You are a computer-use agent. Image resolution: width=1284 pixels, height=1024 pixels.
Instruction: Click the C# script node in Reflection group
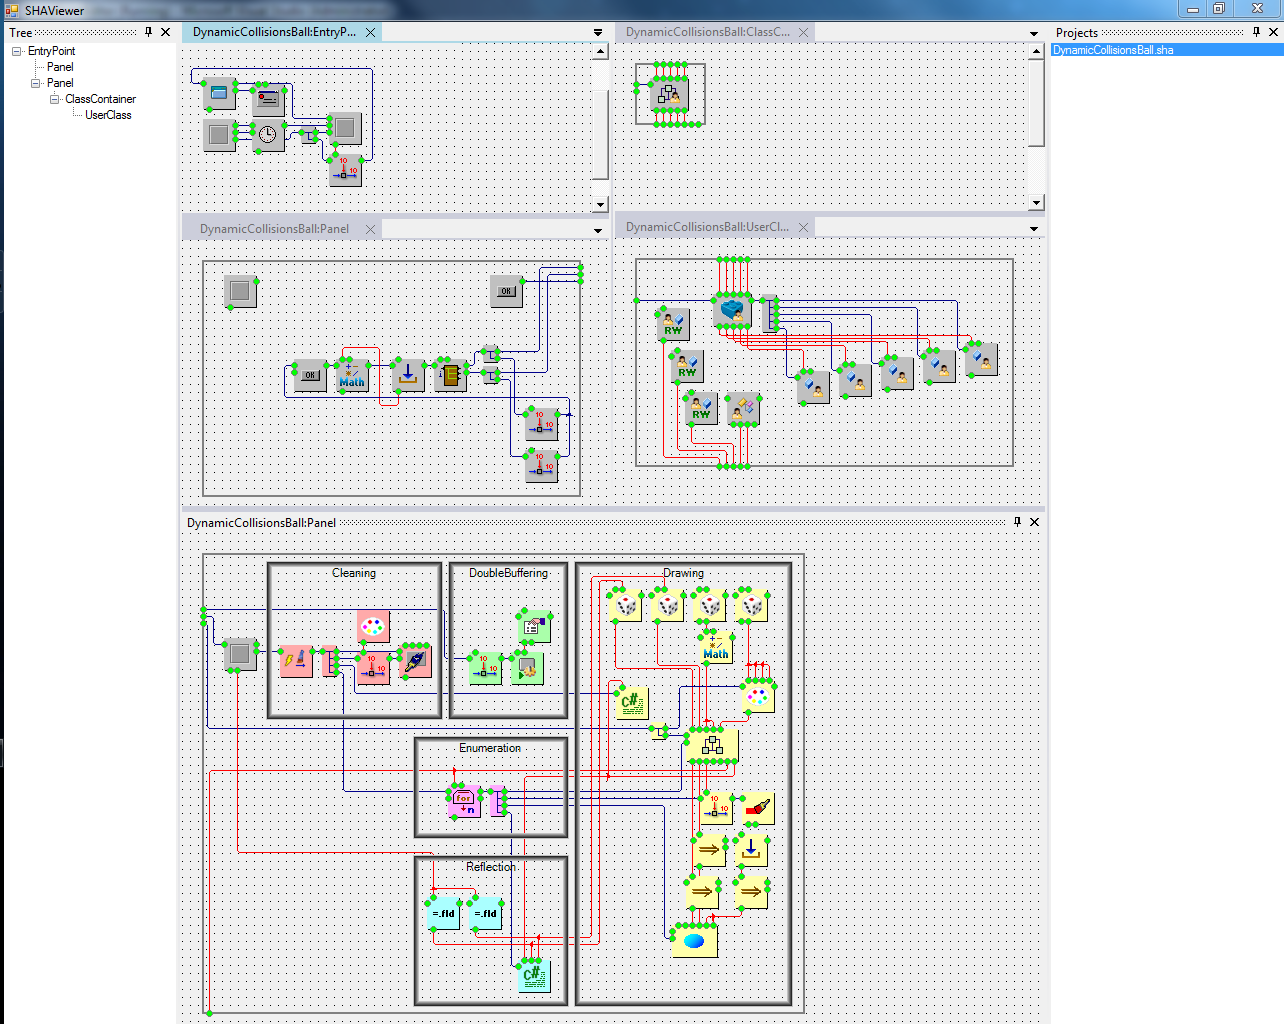pos(534,975)
